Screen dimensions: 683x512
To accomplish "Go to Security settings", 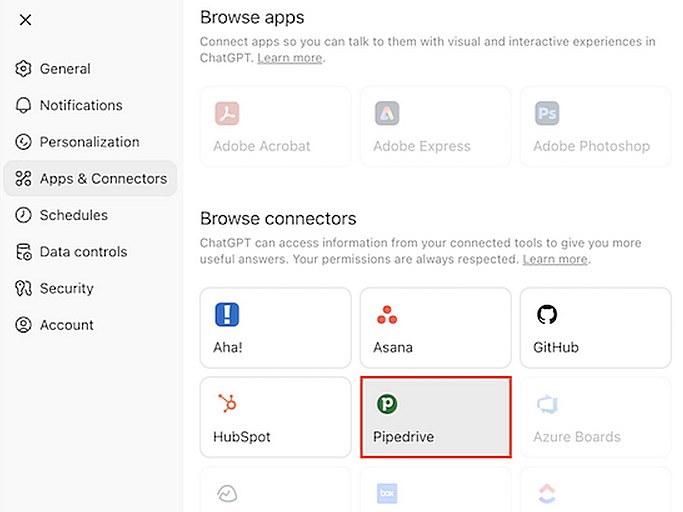I will click(x=66, y=288).
